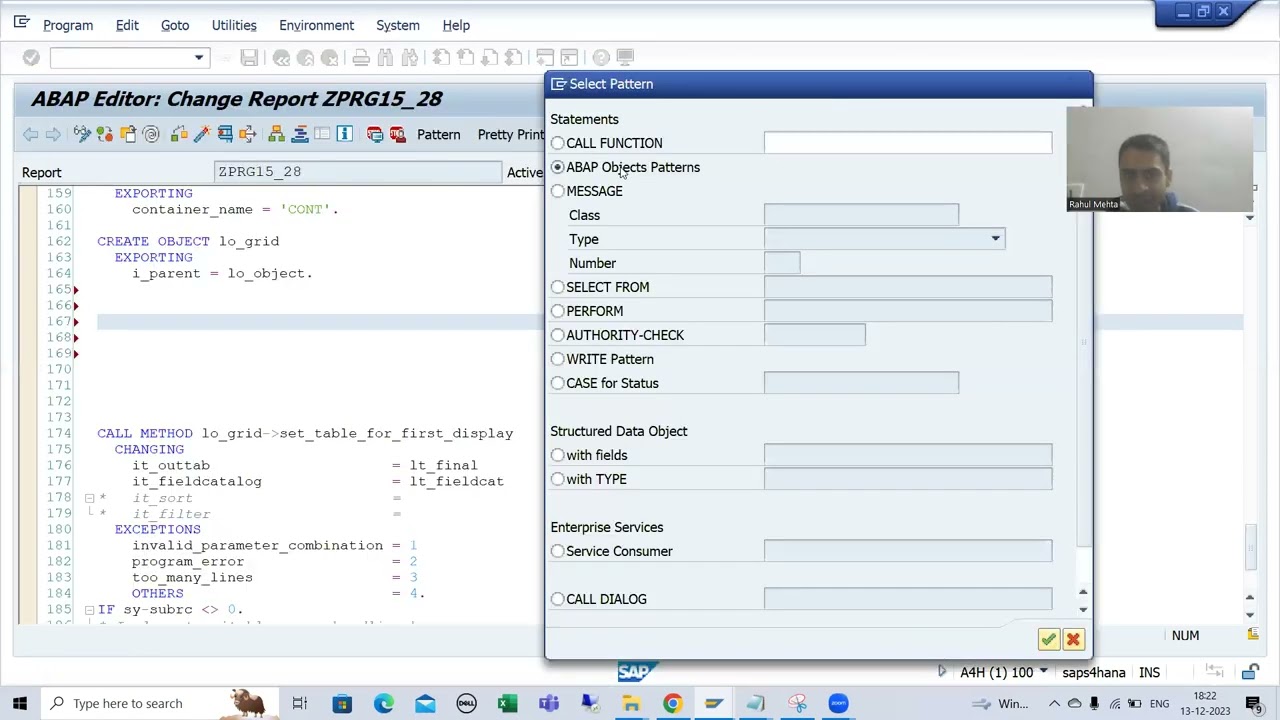Viewport: 1280px width, 720px height.
Task: Open the System menu
Action: pyautogui.click(x=398, y=25)
